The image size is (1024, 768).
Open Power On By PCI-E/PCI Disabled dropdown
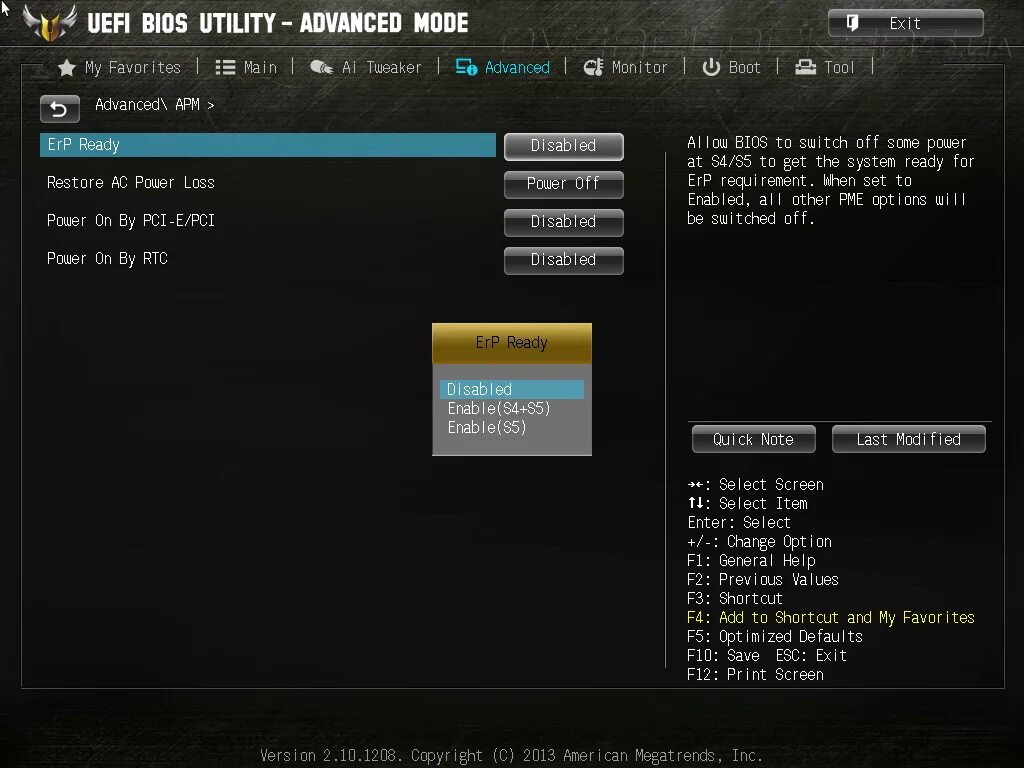(x=564, y=222)
